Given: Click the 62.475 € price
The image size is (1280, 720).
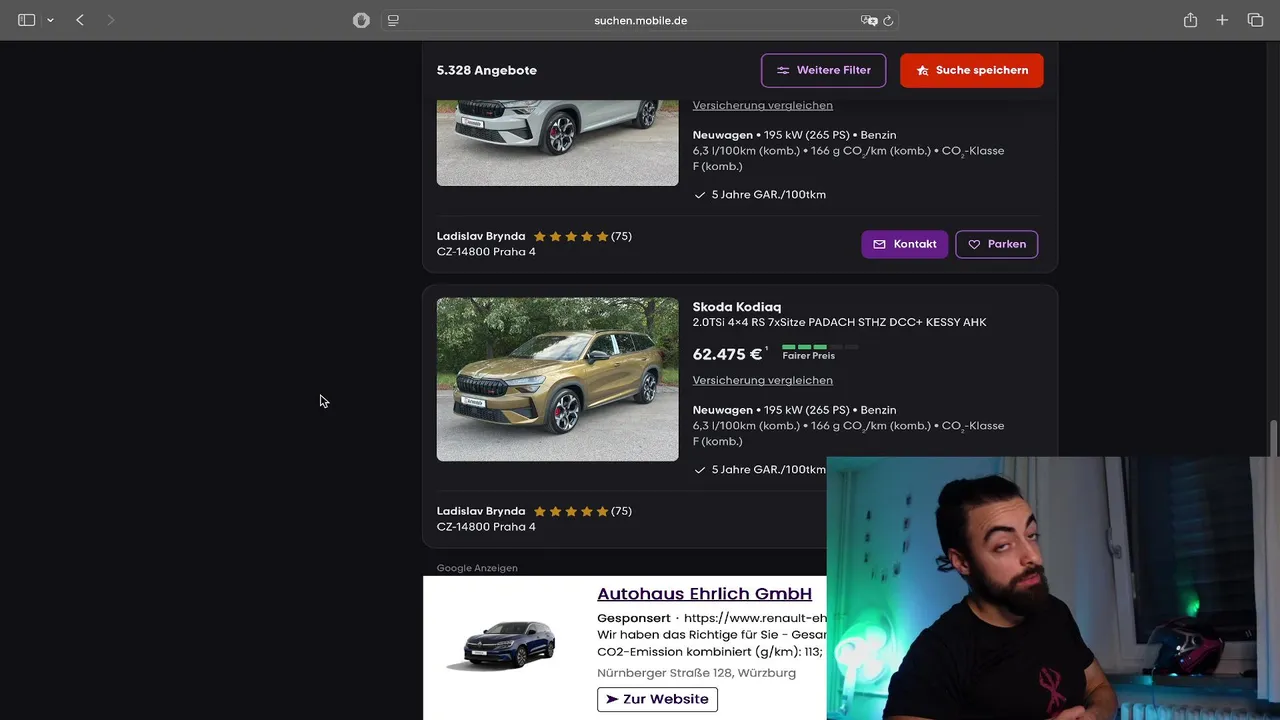Looking at the screenshot, I should (x=727, y=354).
